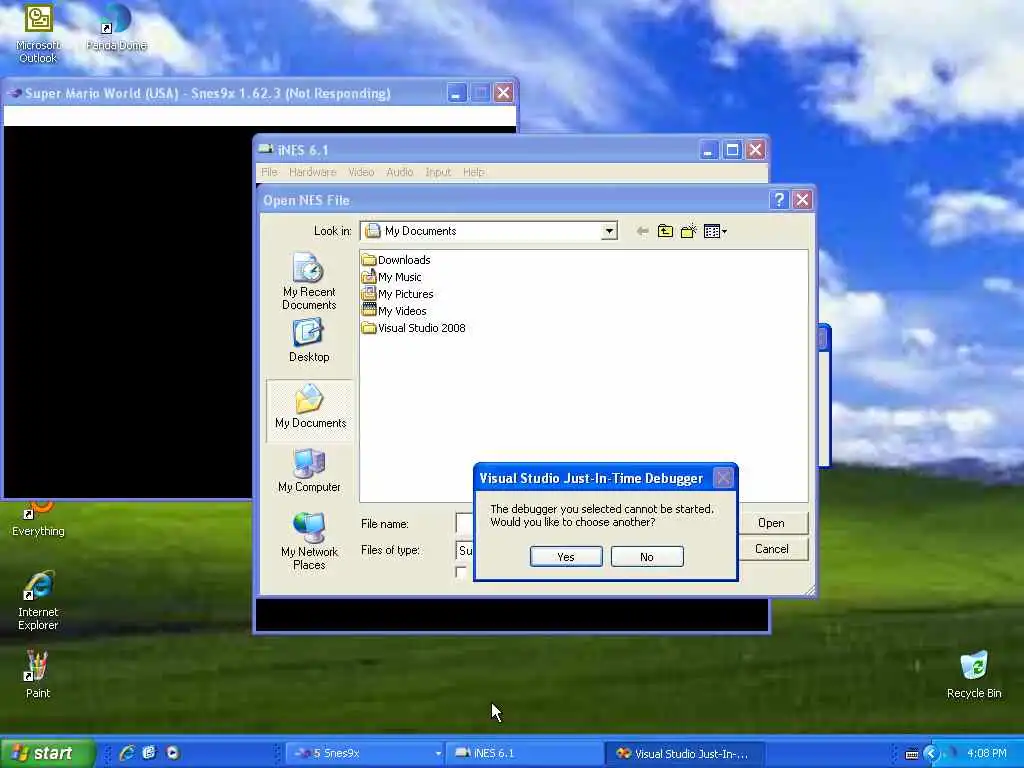
Task: Open the Files of type combo box
Action: [464, 550]
